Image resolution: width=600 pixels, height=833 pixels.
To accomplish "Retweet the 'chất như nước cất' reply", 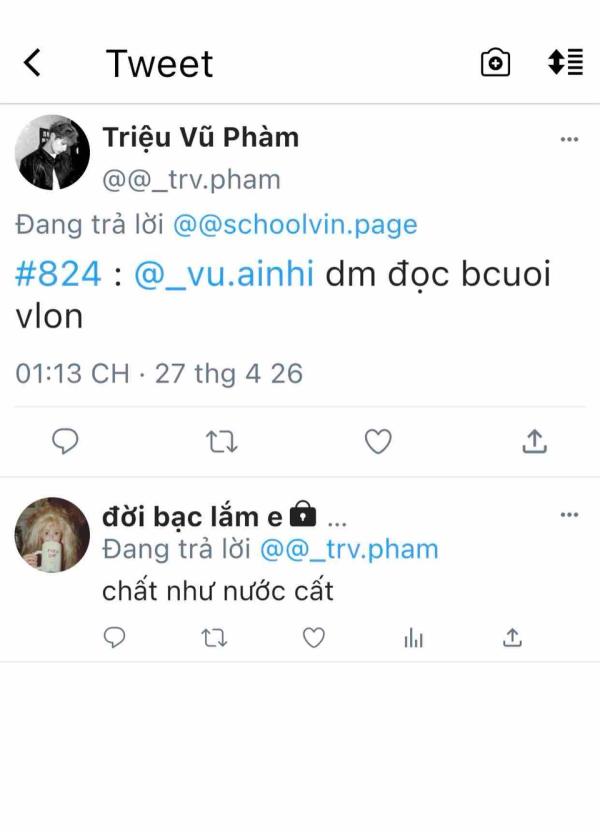I will [x=214, y=638].
